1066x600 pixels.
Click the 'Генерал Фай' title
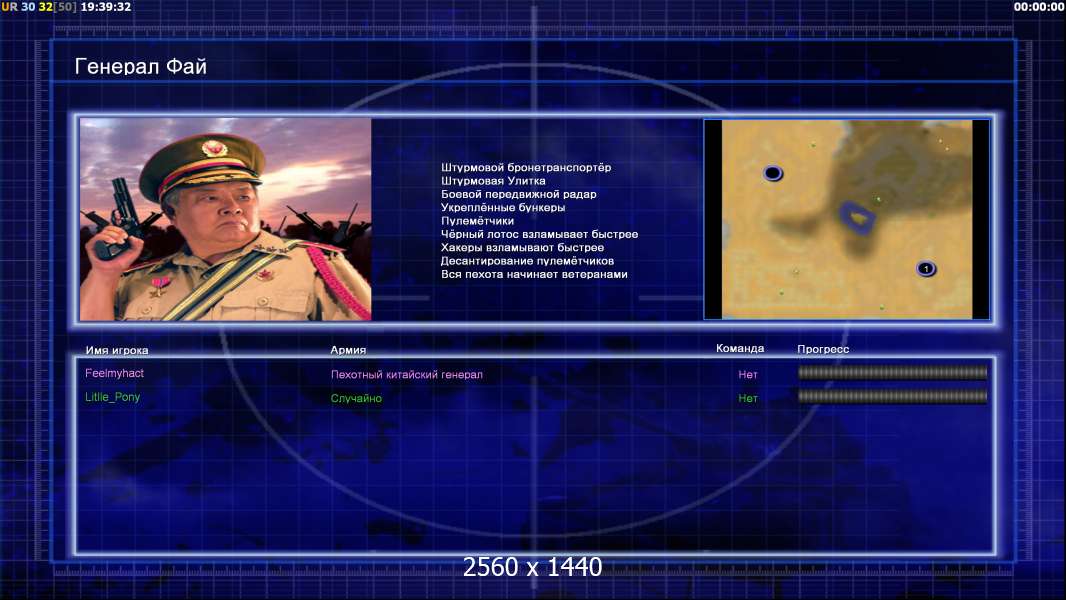(141, 67)
